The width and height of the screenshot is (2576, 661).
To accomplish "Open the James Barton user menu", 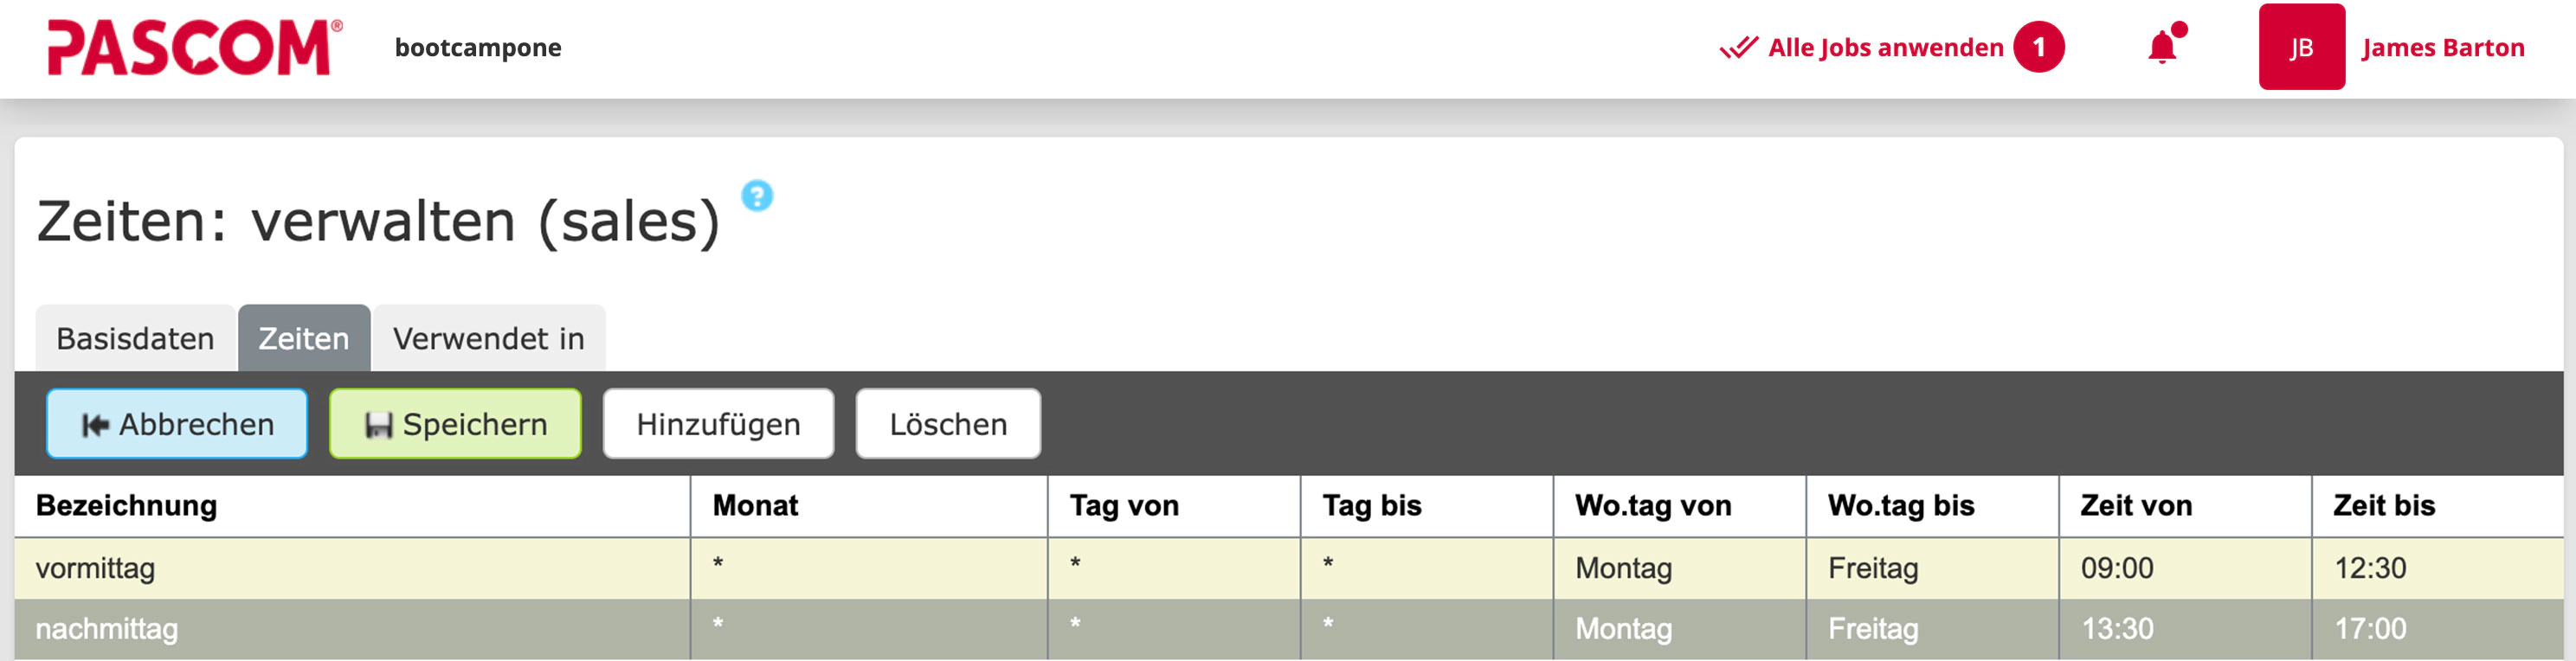I will click(x=2442, y=47).
